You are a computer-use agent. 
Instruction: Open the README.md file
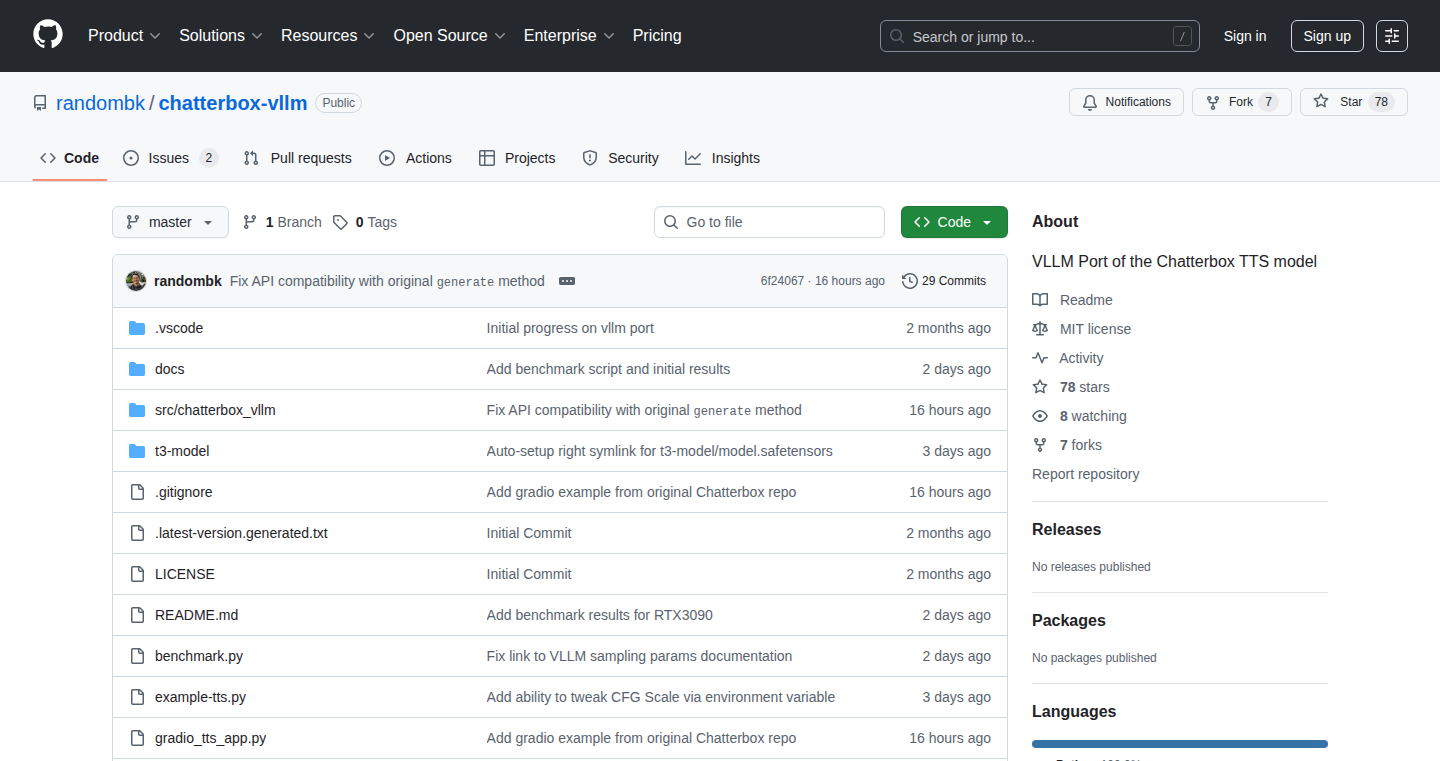[x=197, y=615]
